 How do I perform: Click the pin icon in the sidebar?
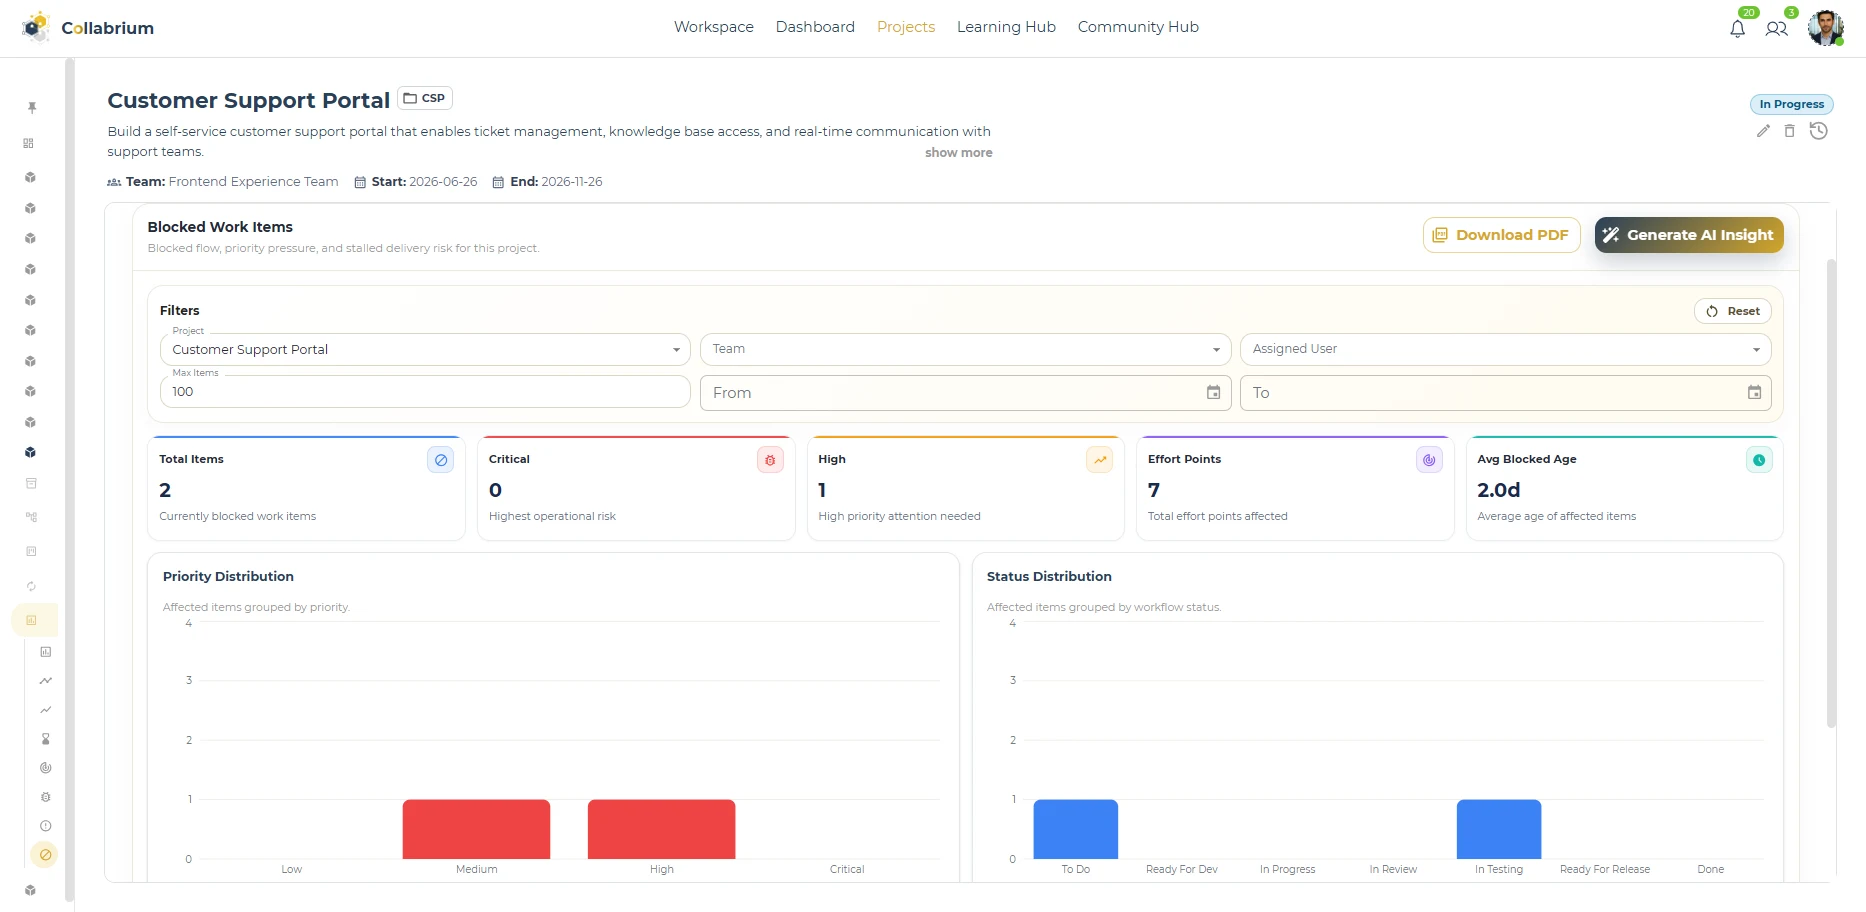(x=32, y=107)
